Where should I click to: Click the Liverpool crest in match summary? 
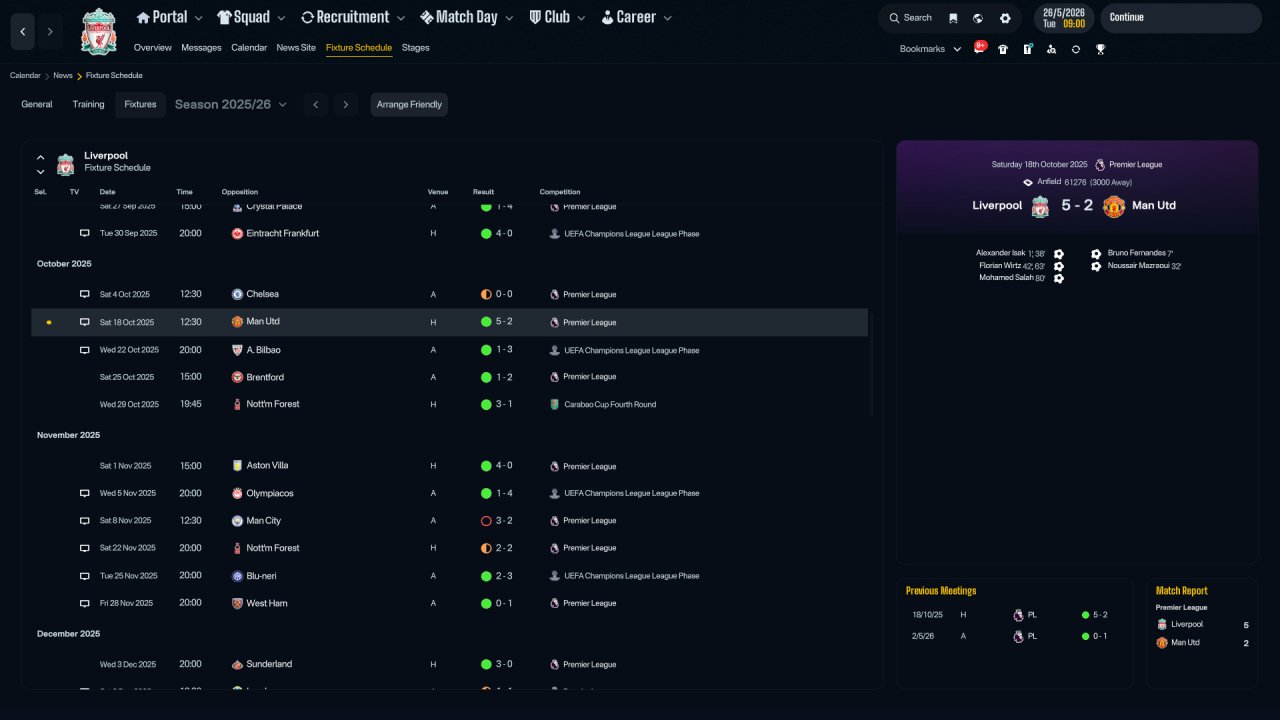coord(1040,206)
